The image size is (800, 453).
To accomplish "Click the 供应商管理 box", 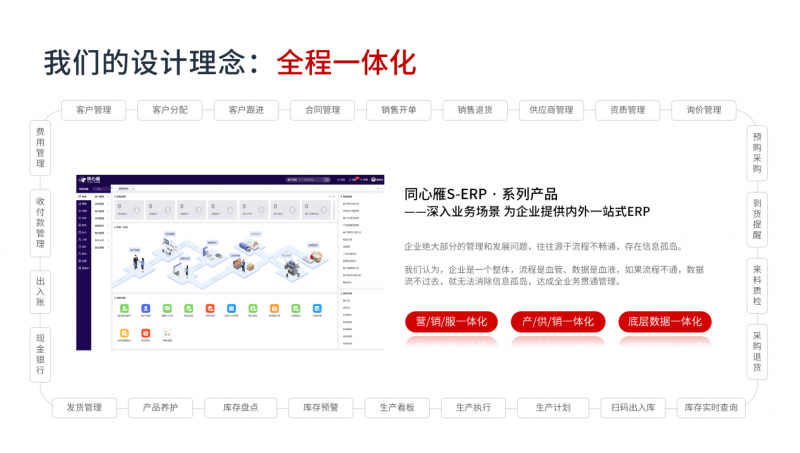I will point(551,110).
